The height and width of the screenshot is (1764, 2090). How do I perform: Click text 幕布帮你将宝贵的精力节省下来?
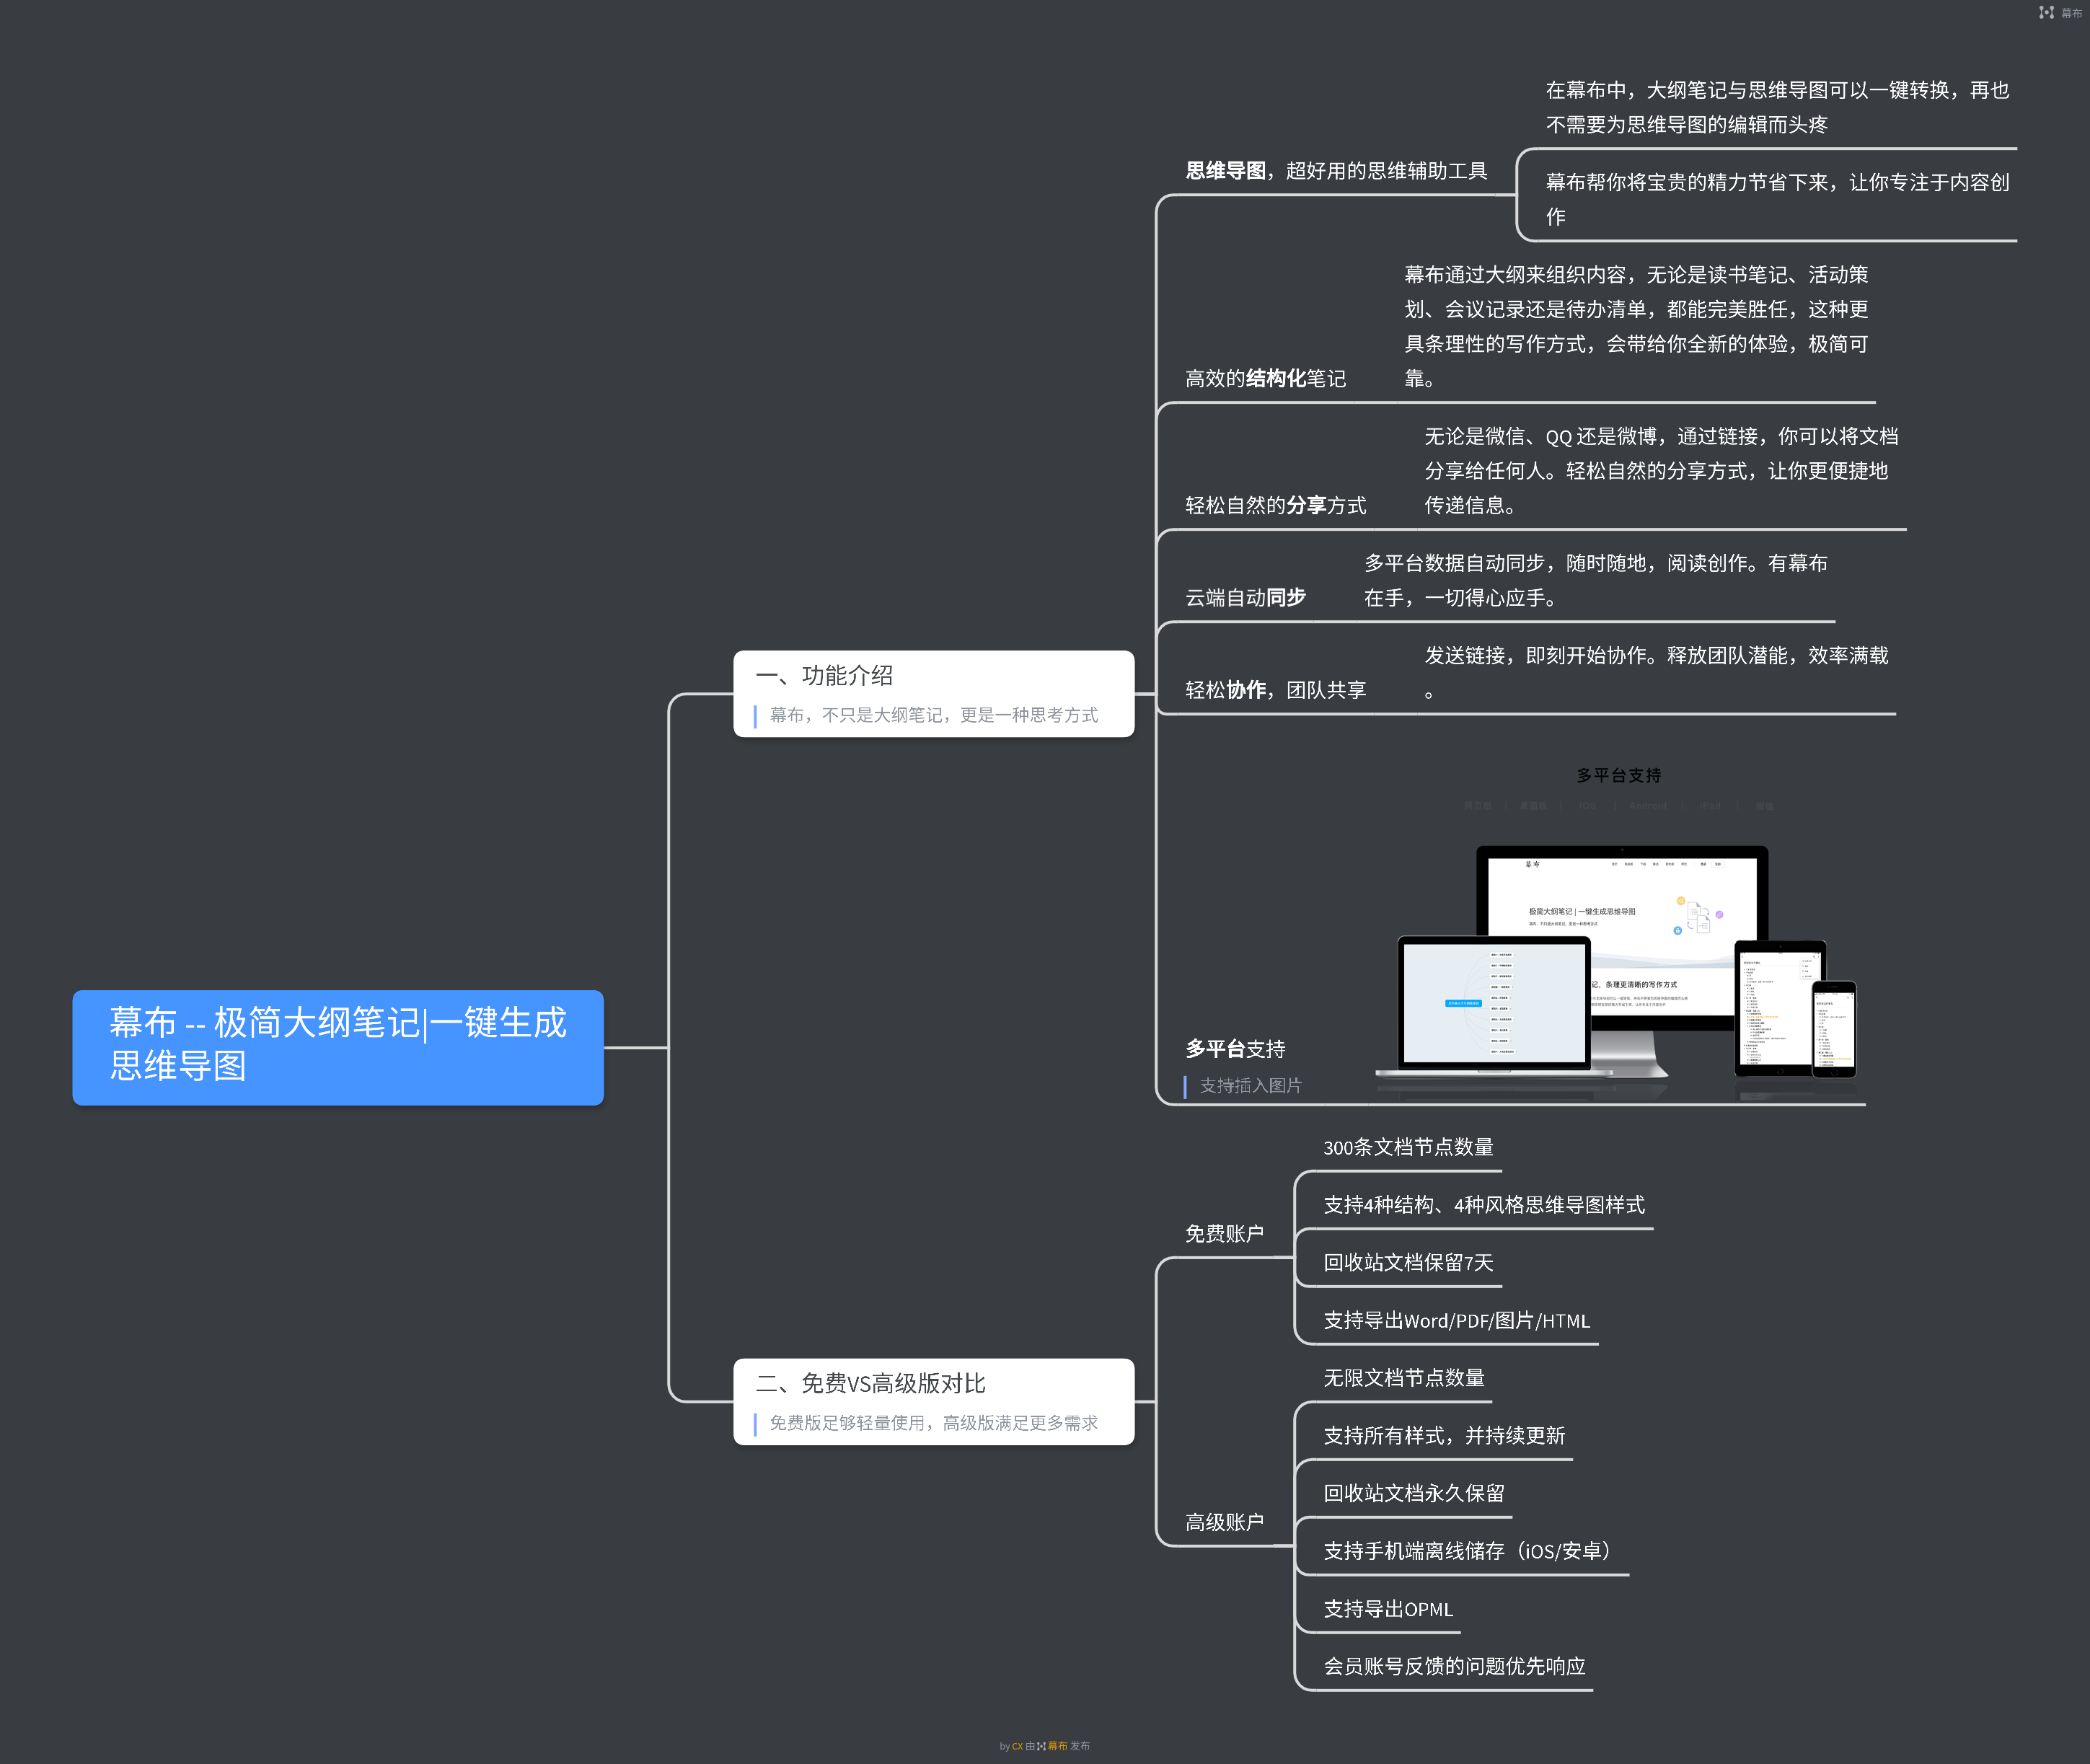(x=1777, y=199)
